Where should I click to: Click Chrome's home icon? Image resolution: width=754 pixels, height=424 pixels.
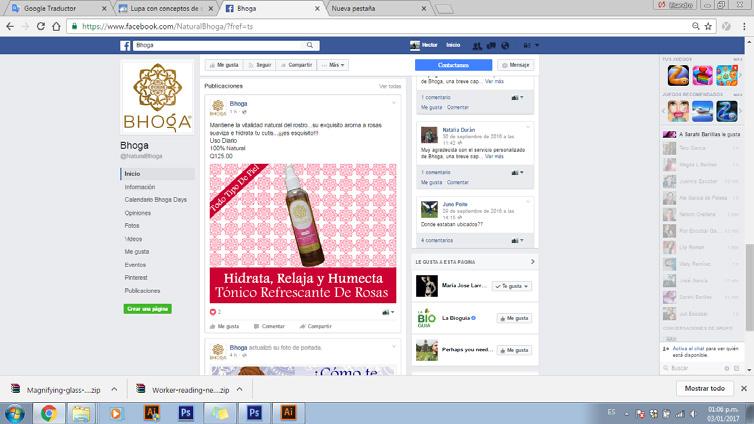click(x=56, y=26)
